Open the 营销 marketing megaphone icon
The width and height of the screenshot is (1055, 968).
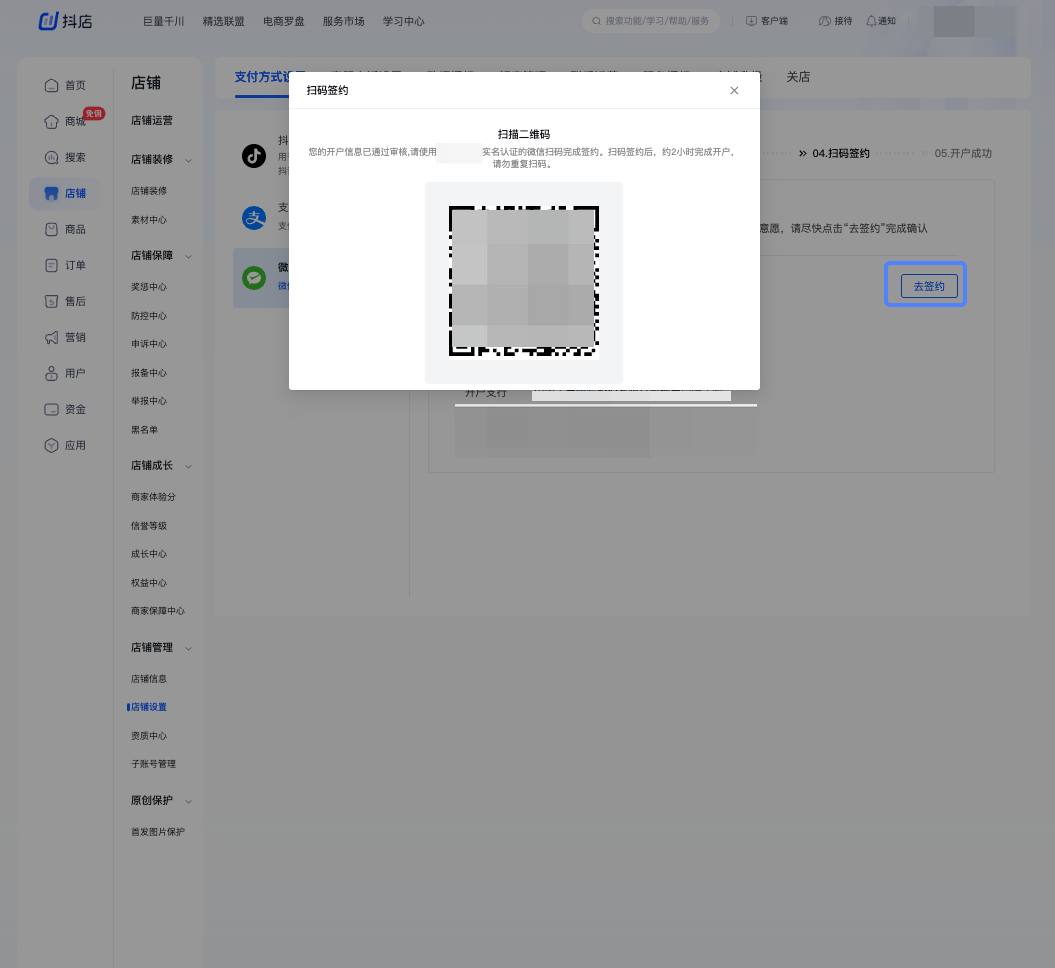pos(52,338)
